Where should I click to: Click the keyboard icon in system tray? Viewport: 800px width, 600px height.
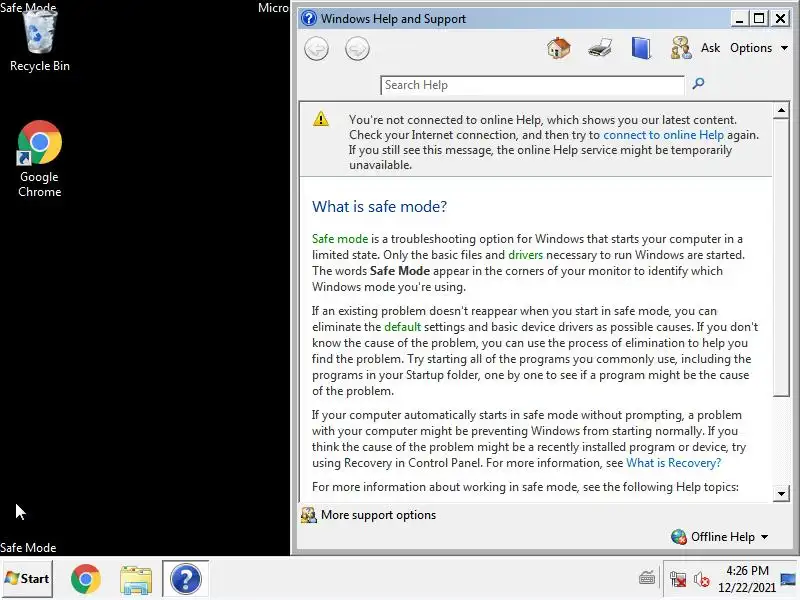click(647, 579)
